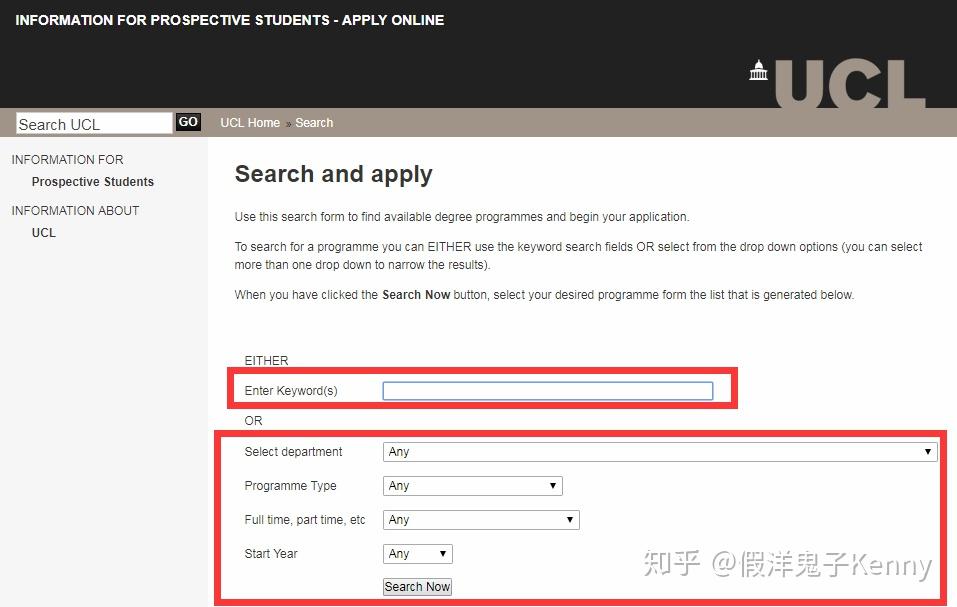The image size is (957, 607).
Task: Click the Search and apply page title
Action: tap(333, 173)
